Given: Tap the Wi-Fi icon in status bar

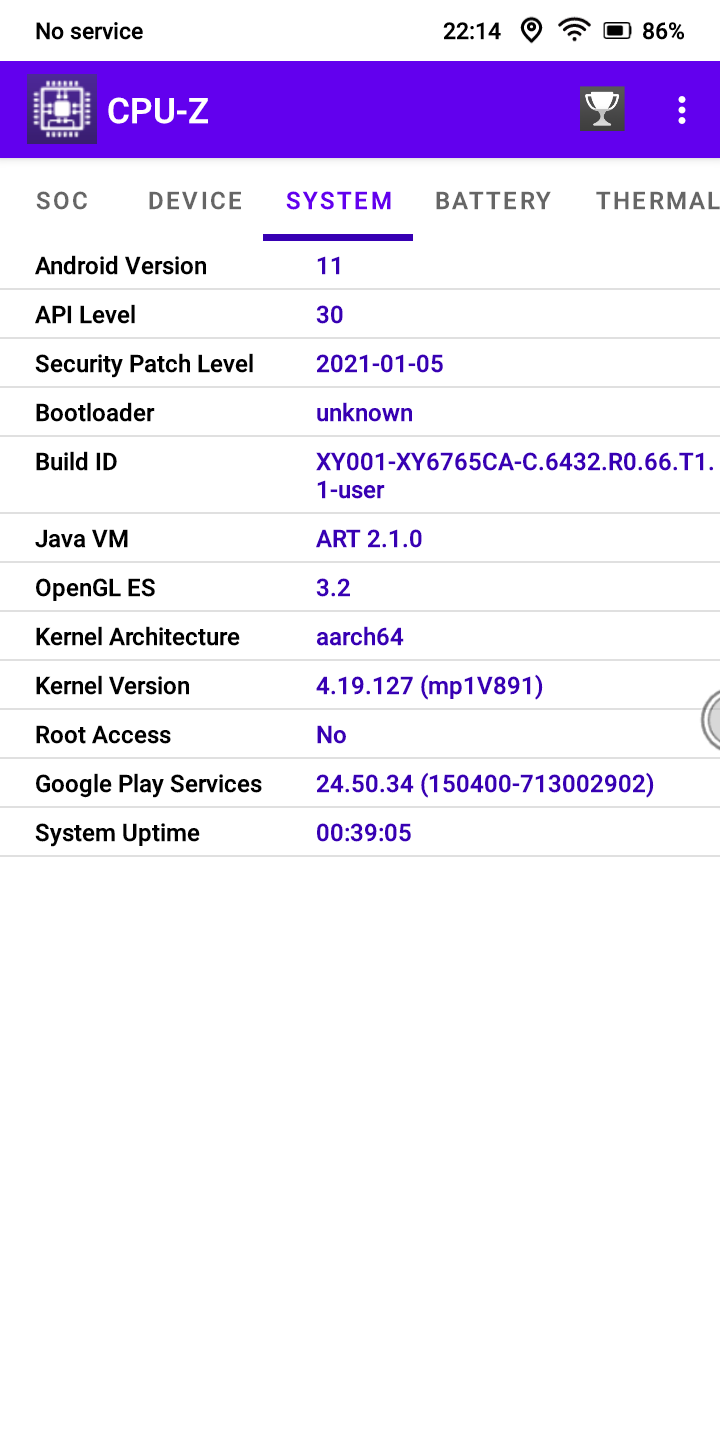Looking at the screenshot, I should pyautogui.click(x=574, y=31).
